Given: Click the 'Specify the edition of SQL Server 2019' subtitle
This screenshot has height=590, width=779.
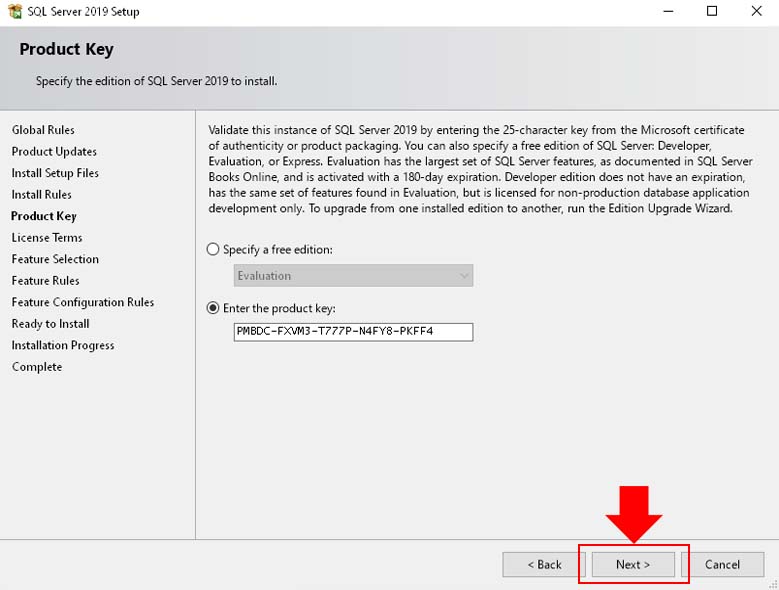Looking at the screenshot, I should tap(156, 81).
